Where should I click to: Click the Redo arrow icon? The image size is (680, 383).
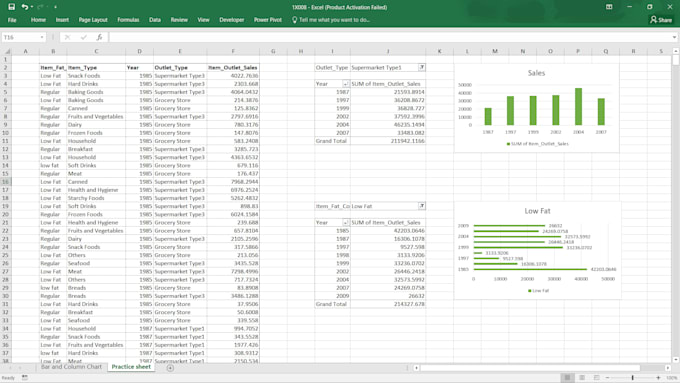click(x=41, y=7)
